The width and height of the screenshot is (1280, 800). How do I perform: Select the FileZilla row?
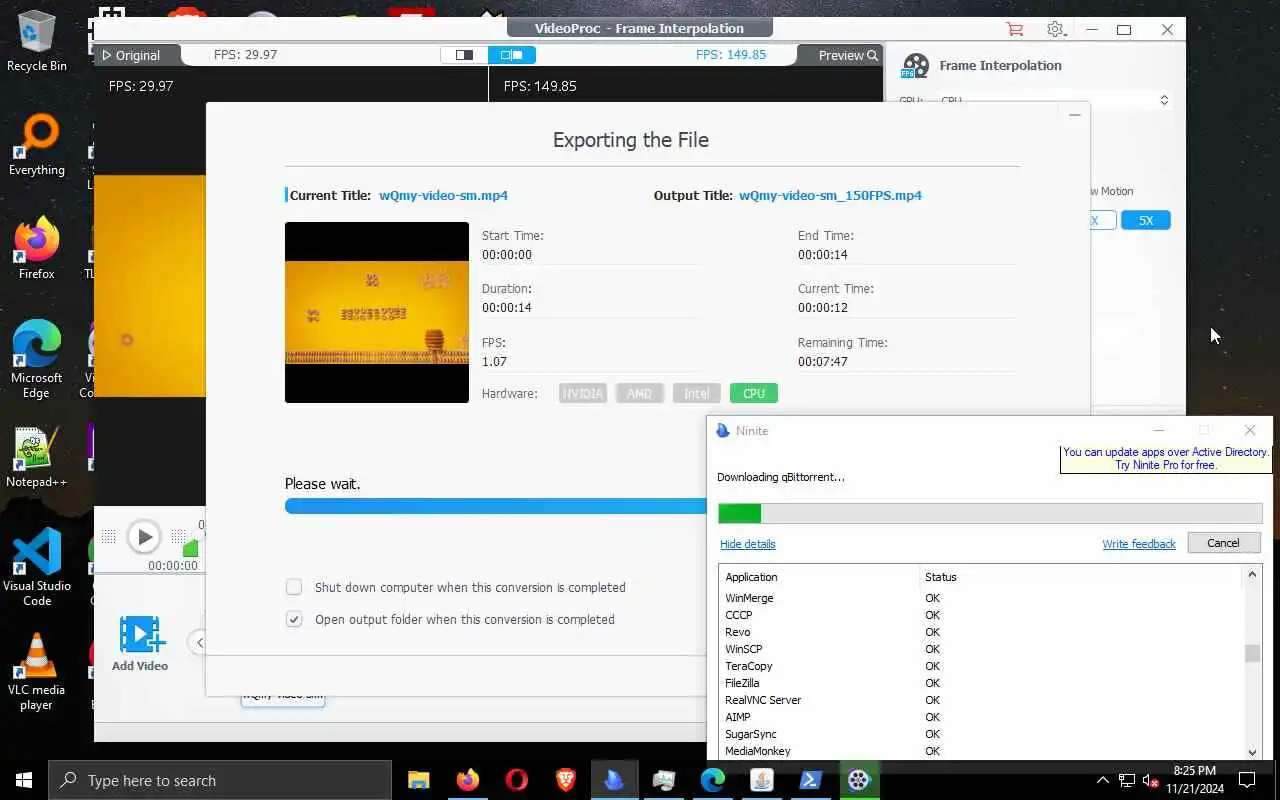982,683
